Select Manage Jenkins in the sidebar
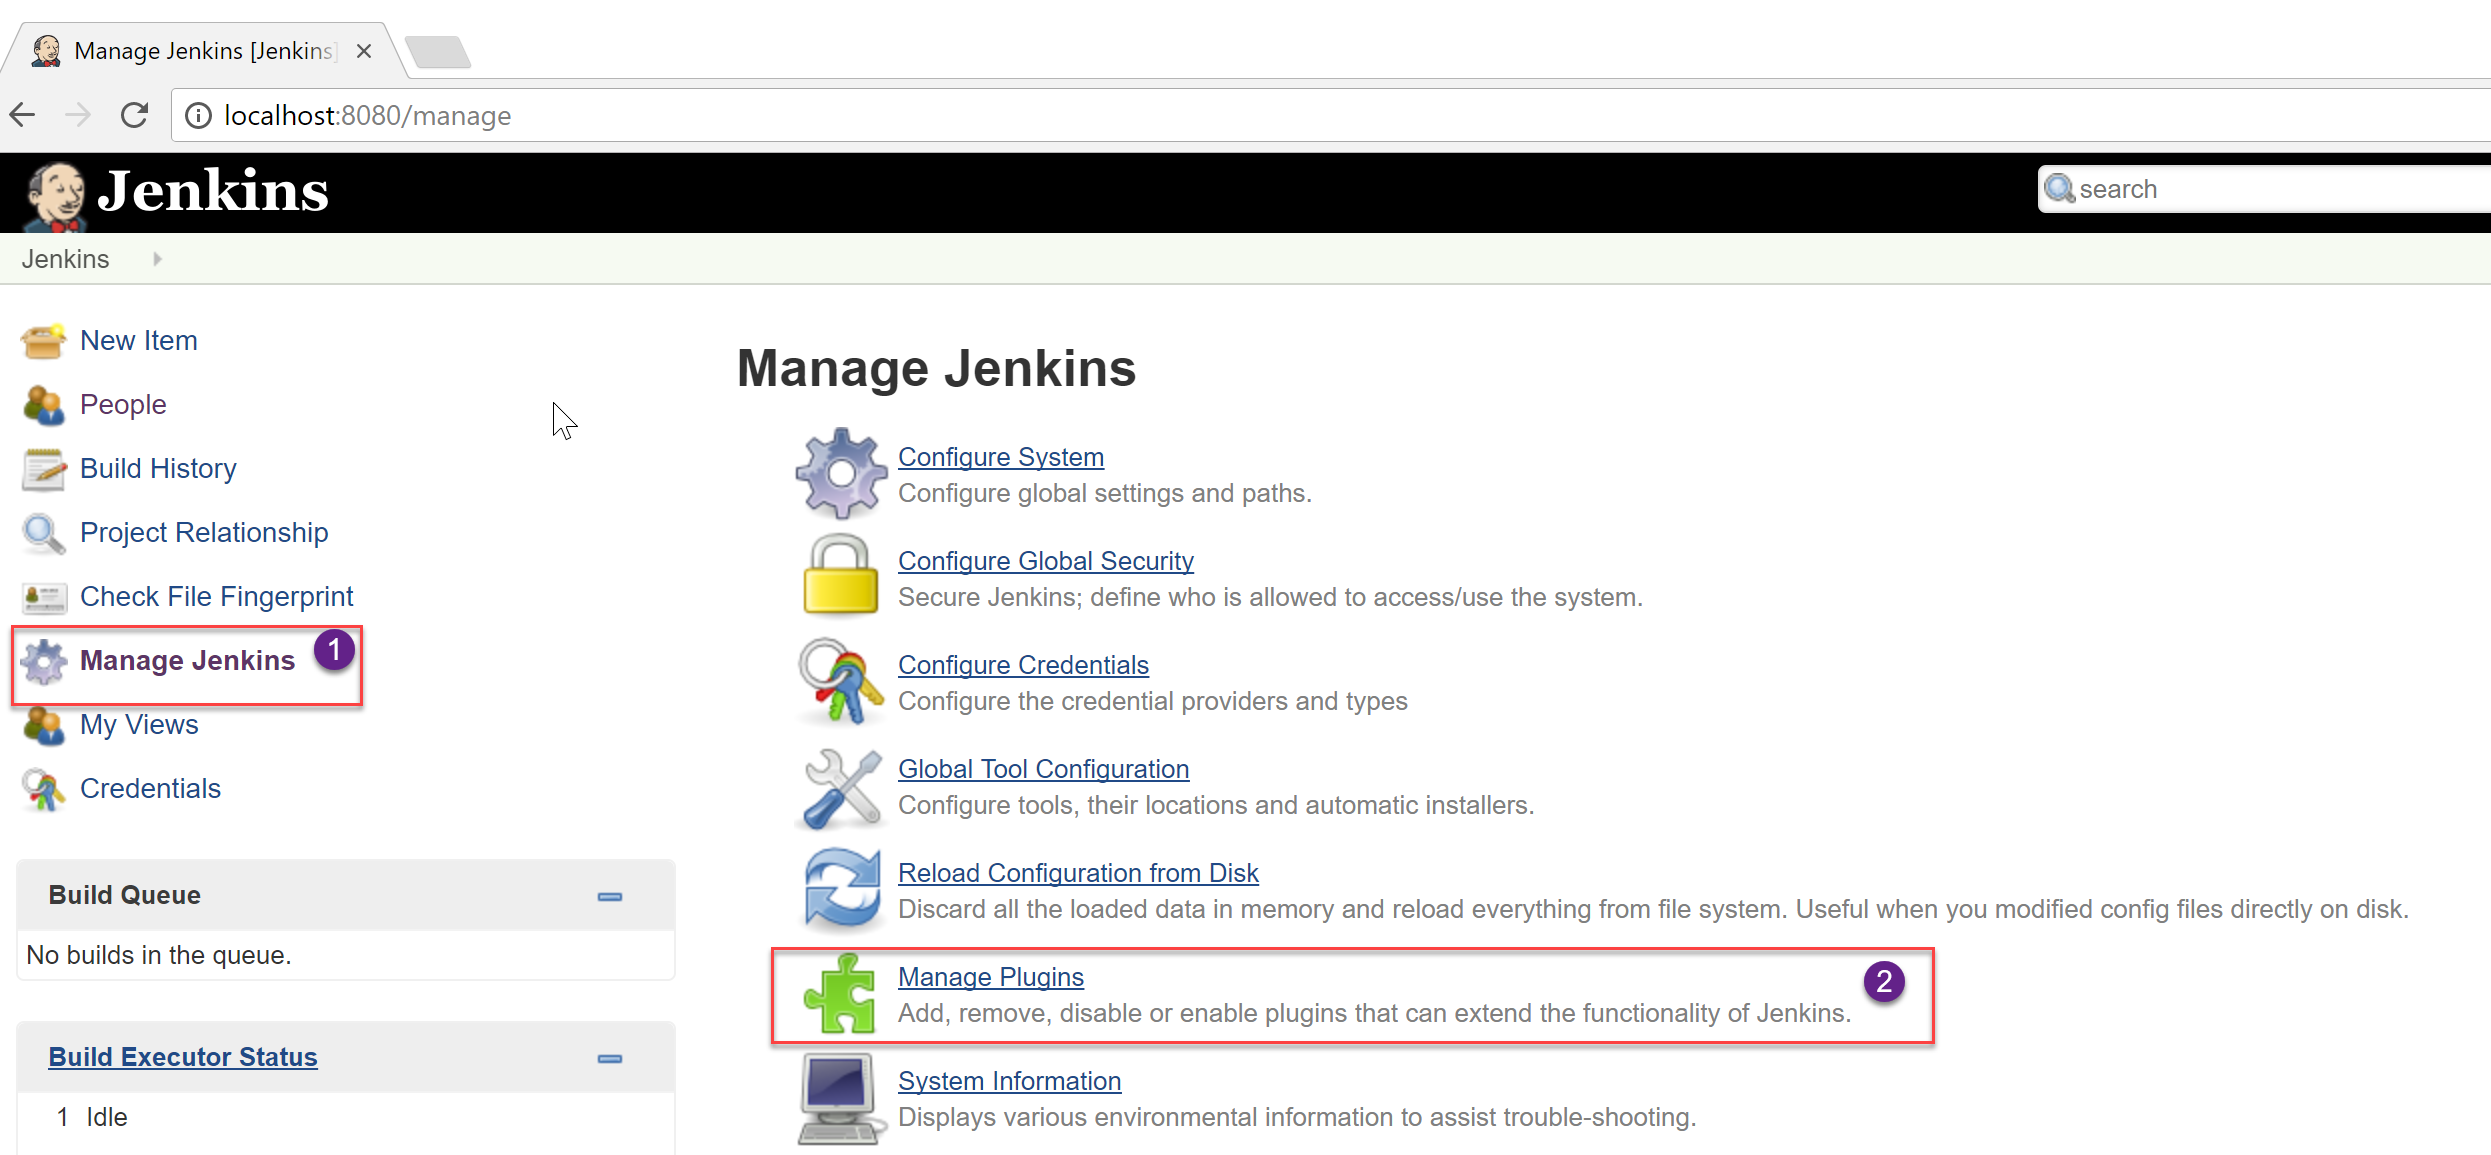The height and width of the screenshot is (1155, 2491). (187, 661)
